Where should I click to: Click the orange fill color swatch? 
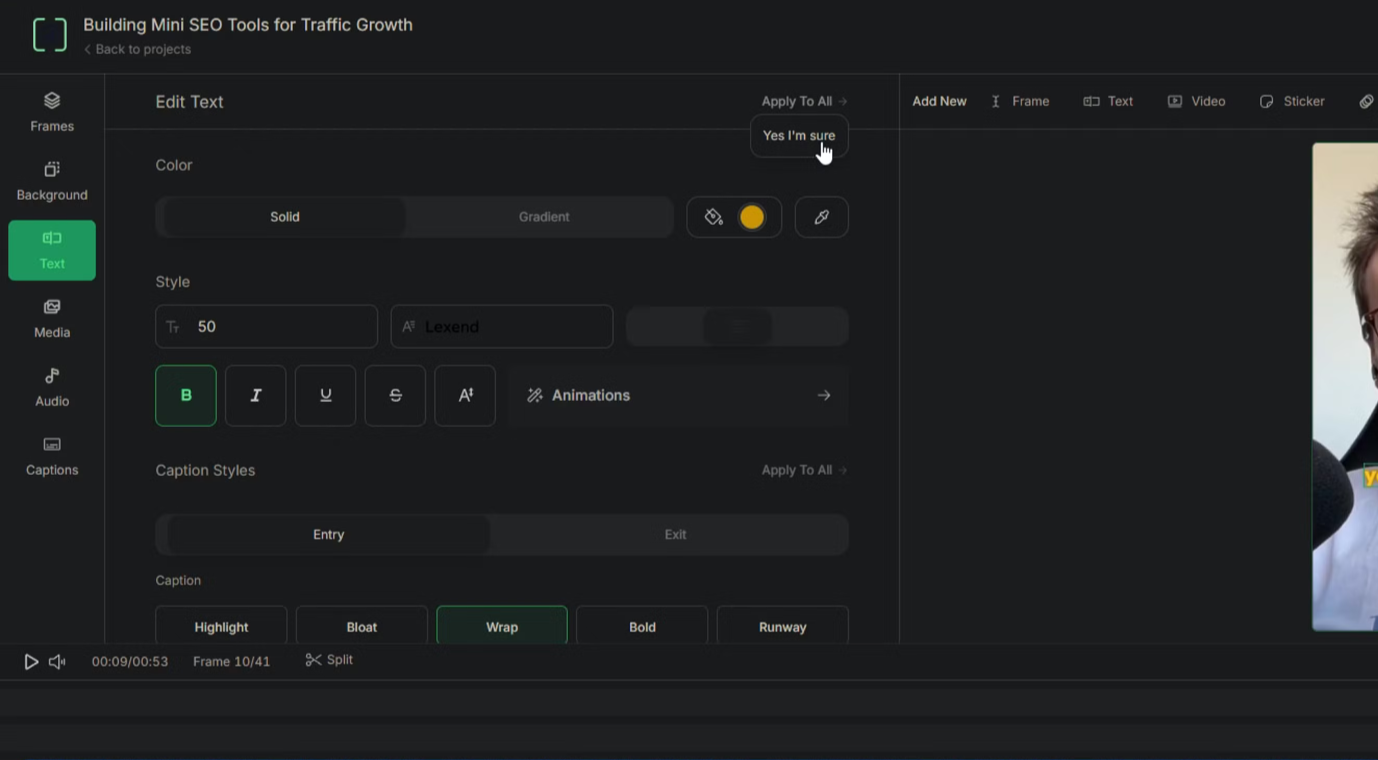(751, 217)
